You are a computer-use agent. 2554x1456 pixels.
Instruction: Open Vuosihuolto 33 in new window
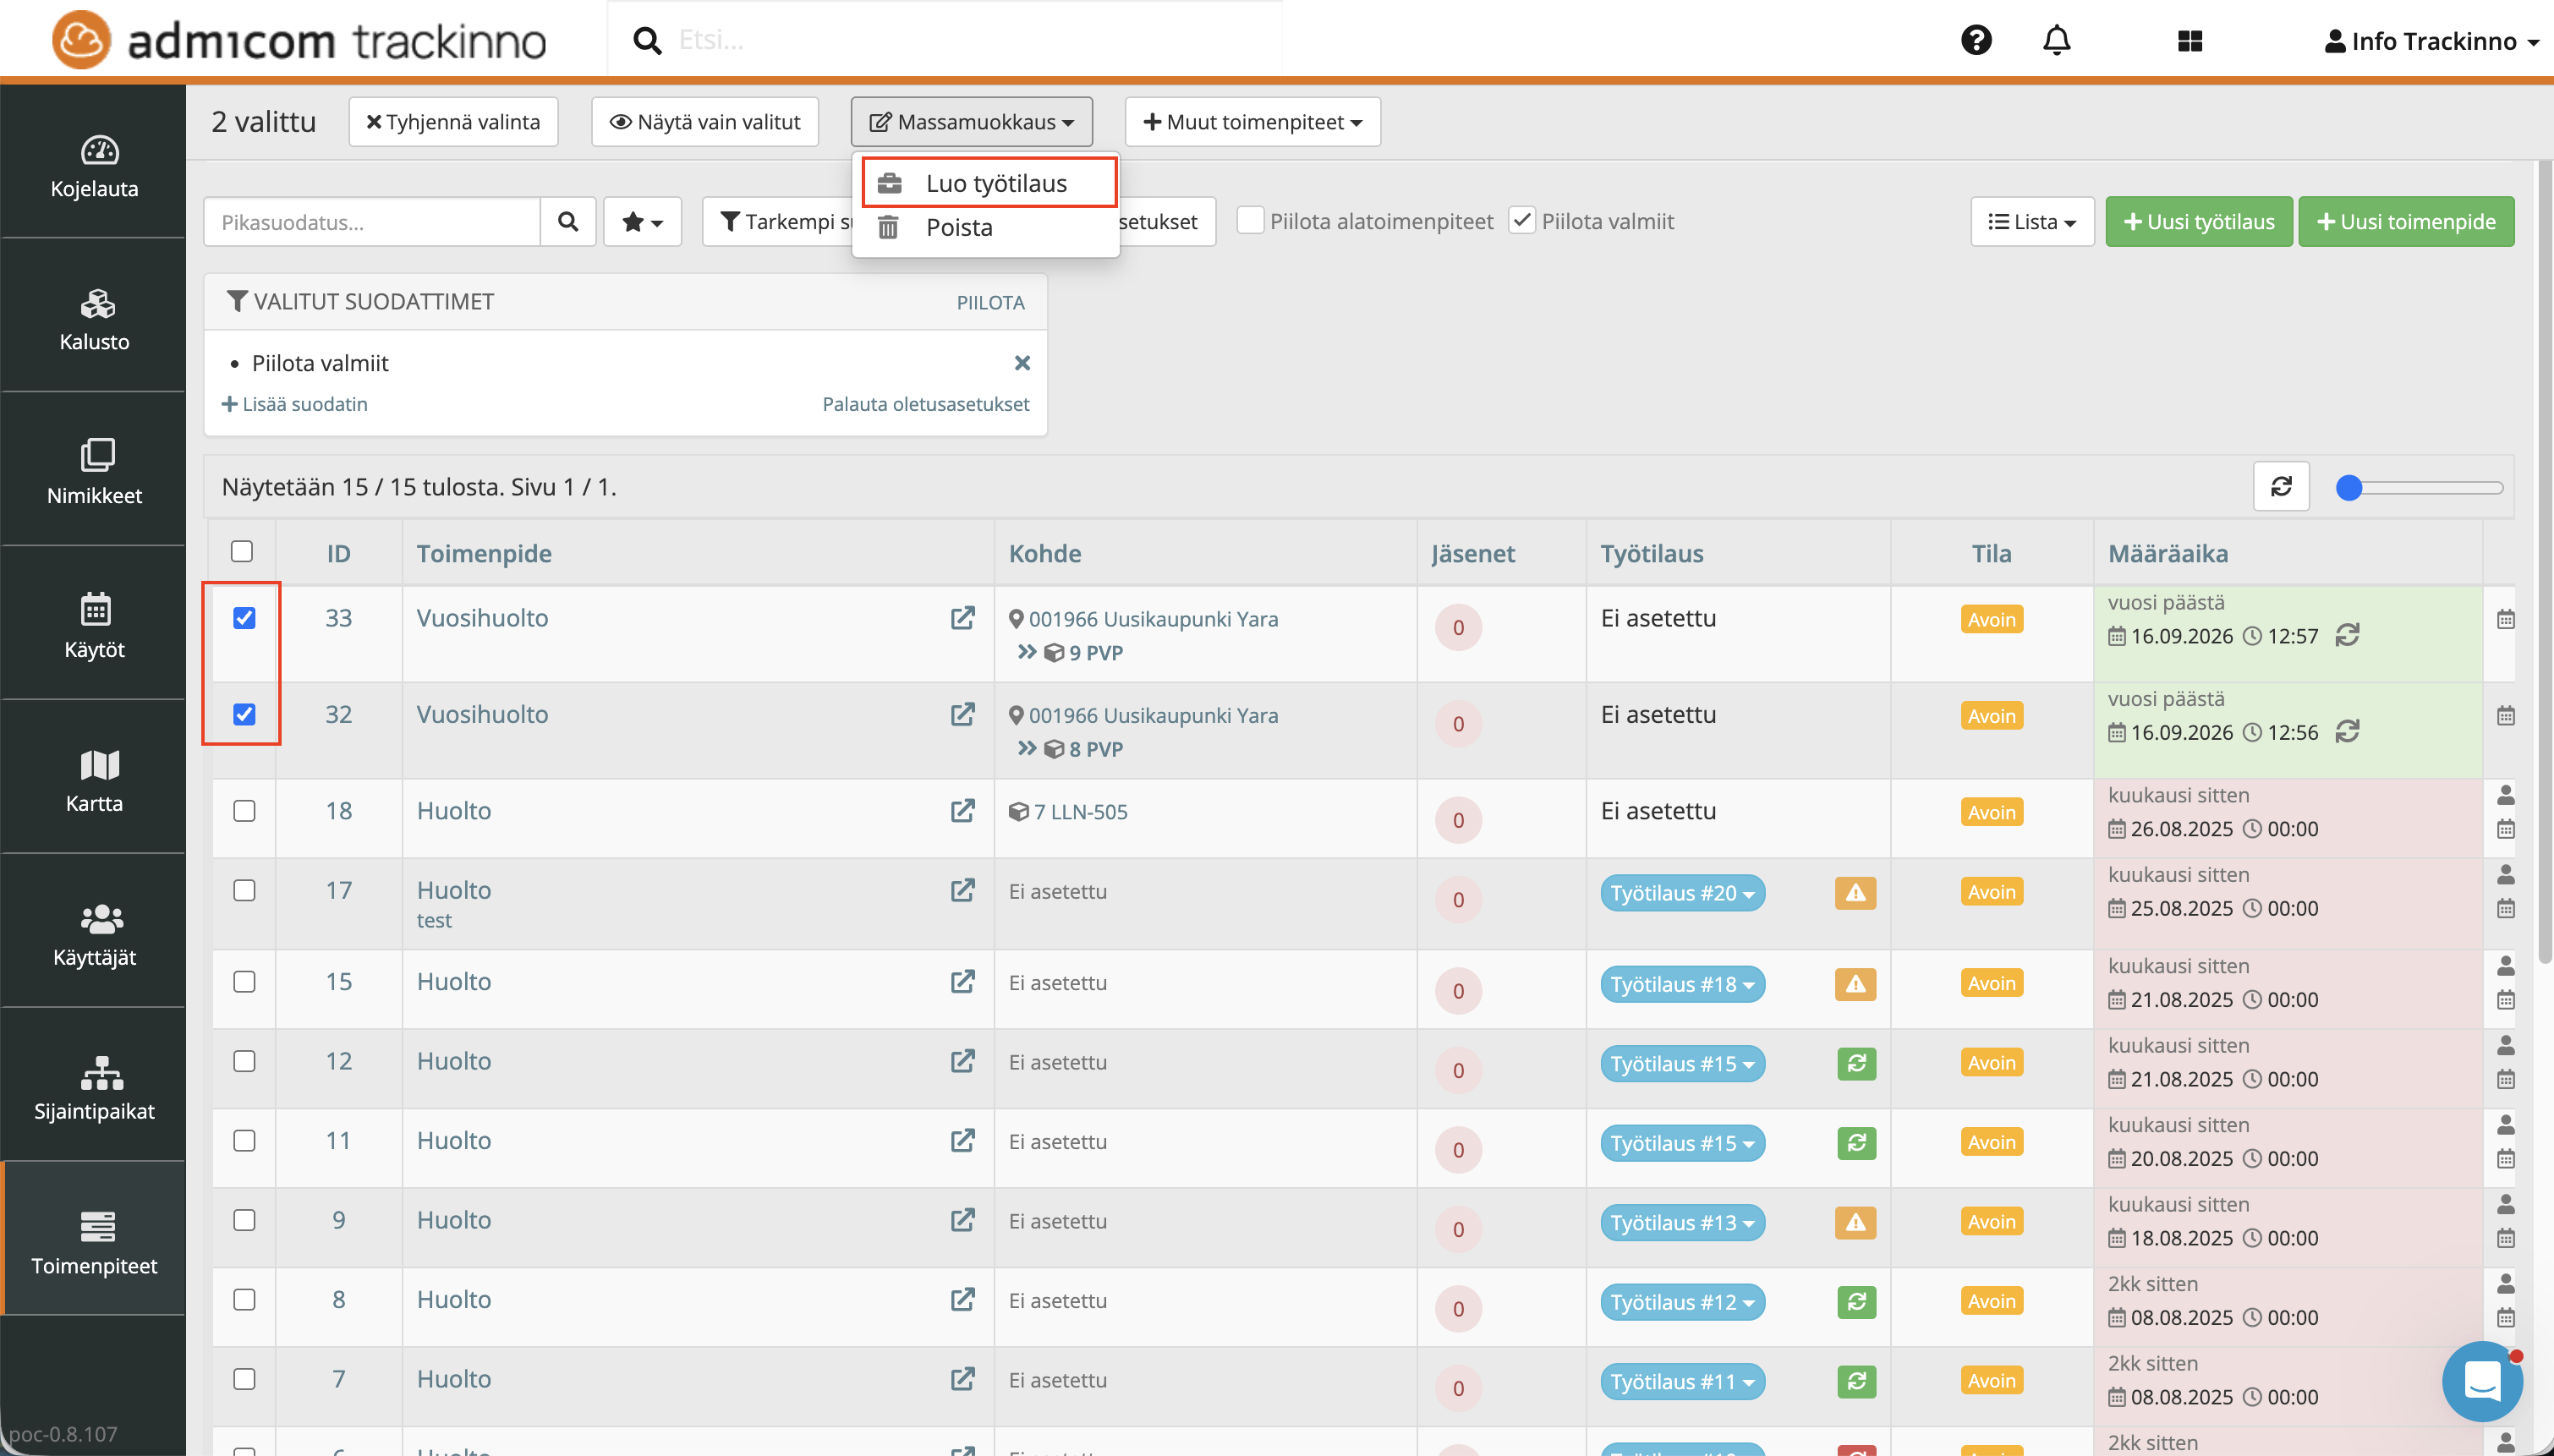point(962,618)
